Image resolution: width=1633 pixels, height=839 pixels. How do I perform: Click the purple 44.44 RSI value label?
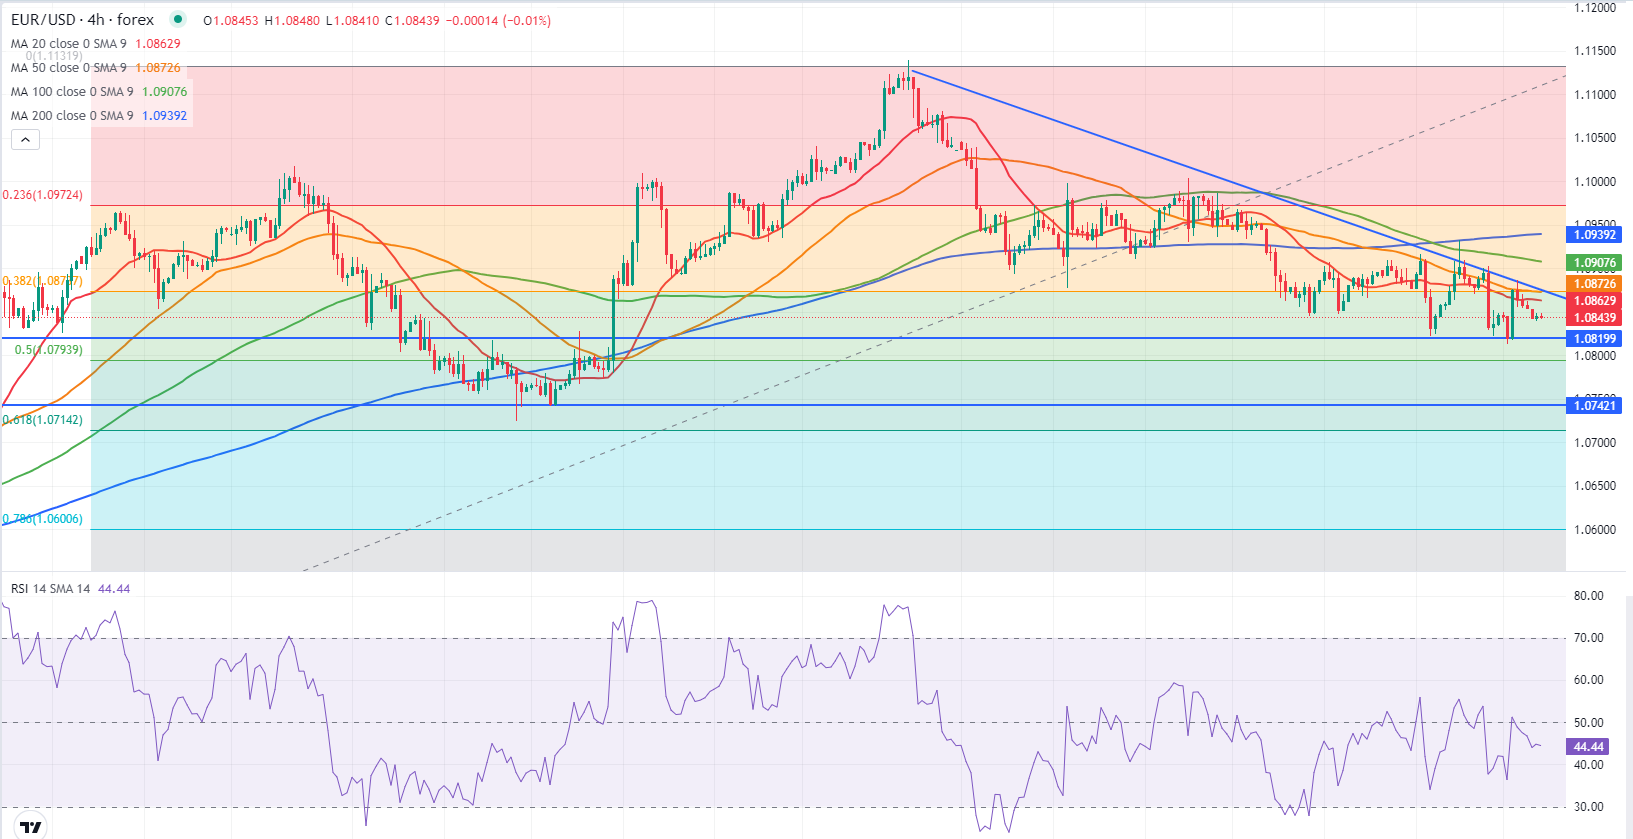(x=1588, y=747)
